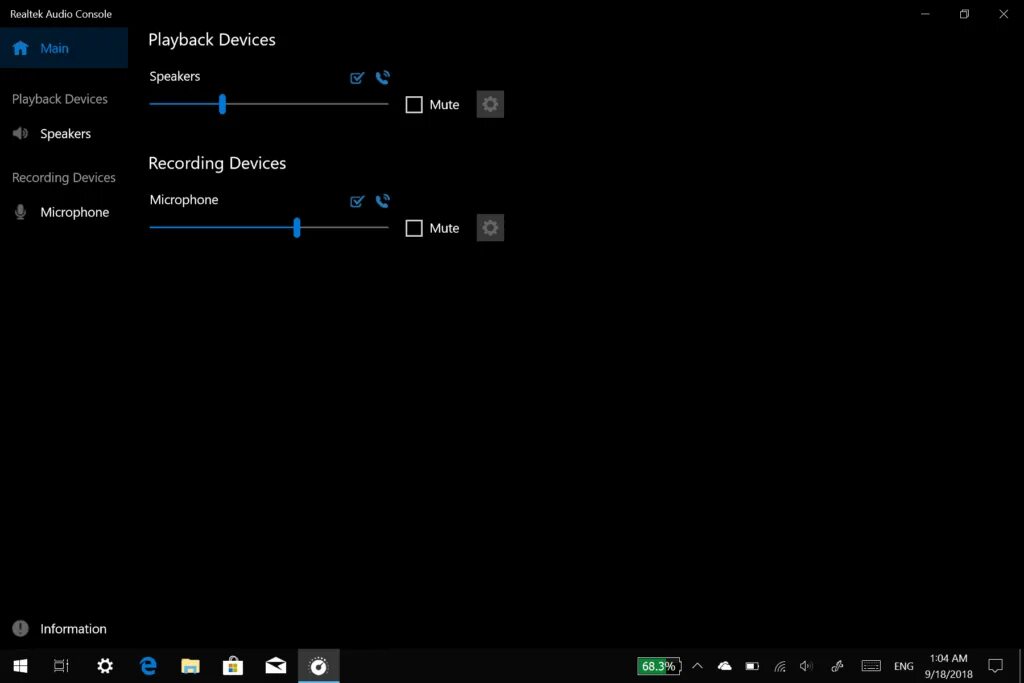The height and width of the screenshot is (683, 1024).
Task: Open Task View from the taskbar
Action: [x=61, y=666]
